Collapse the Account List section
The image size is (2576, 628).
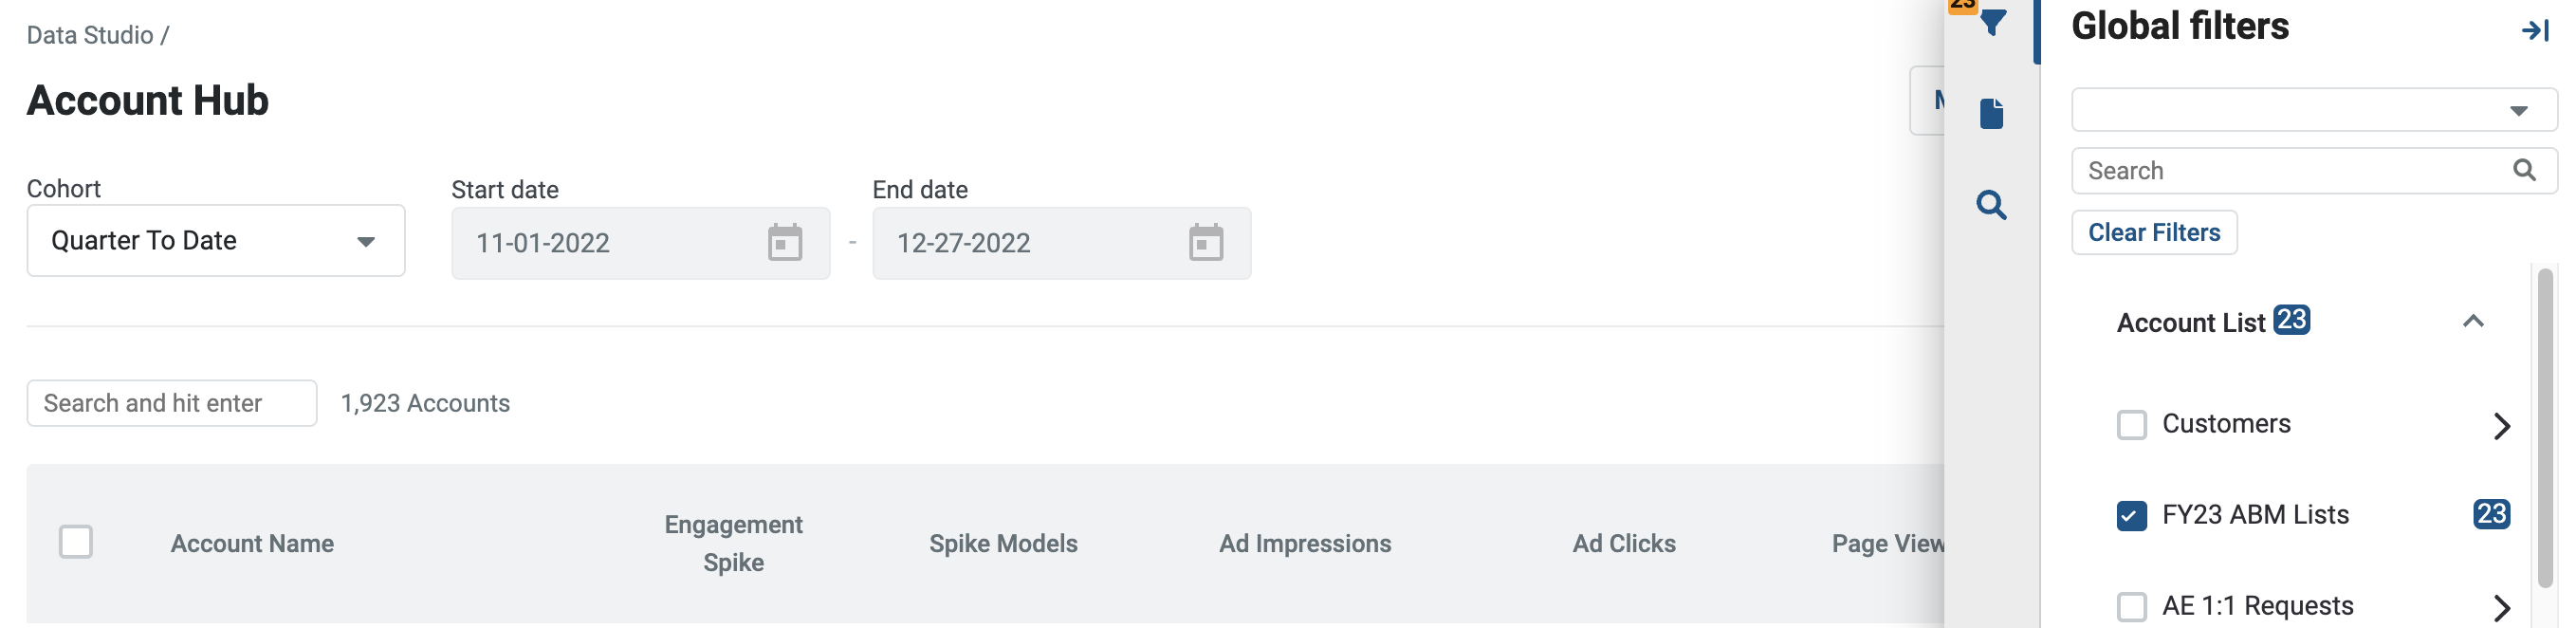2472,321
